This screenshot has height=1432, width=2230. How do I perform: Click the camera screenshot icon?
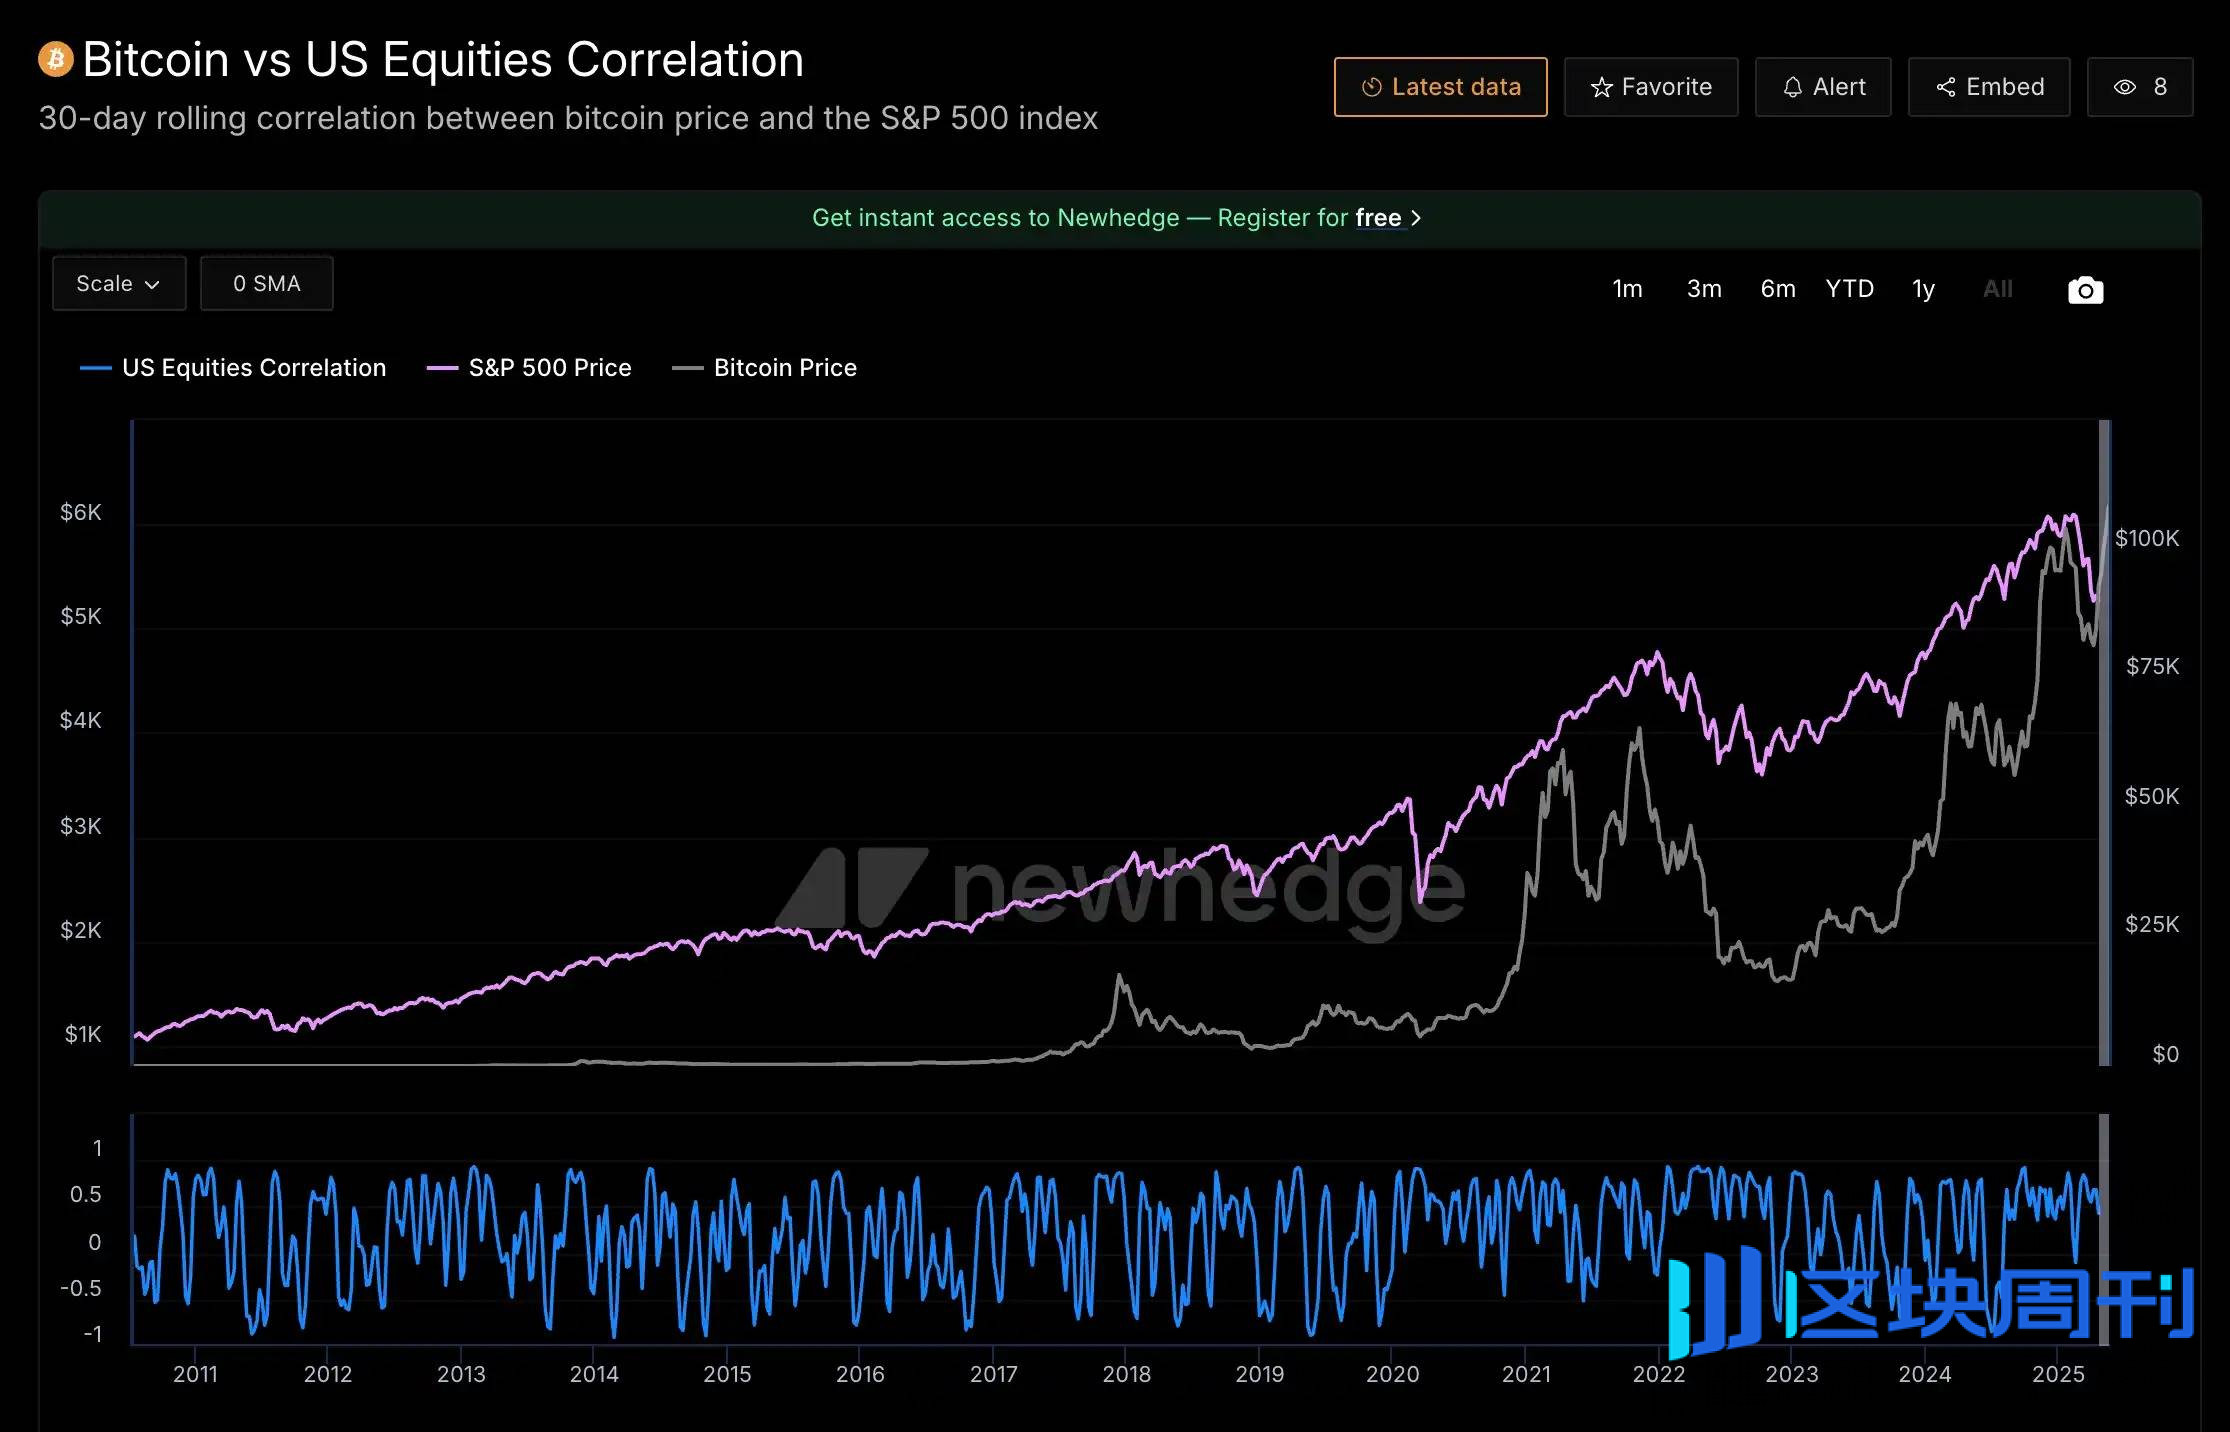click(2085, 290)
